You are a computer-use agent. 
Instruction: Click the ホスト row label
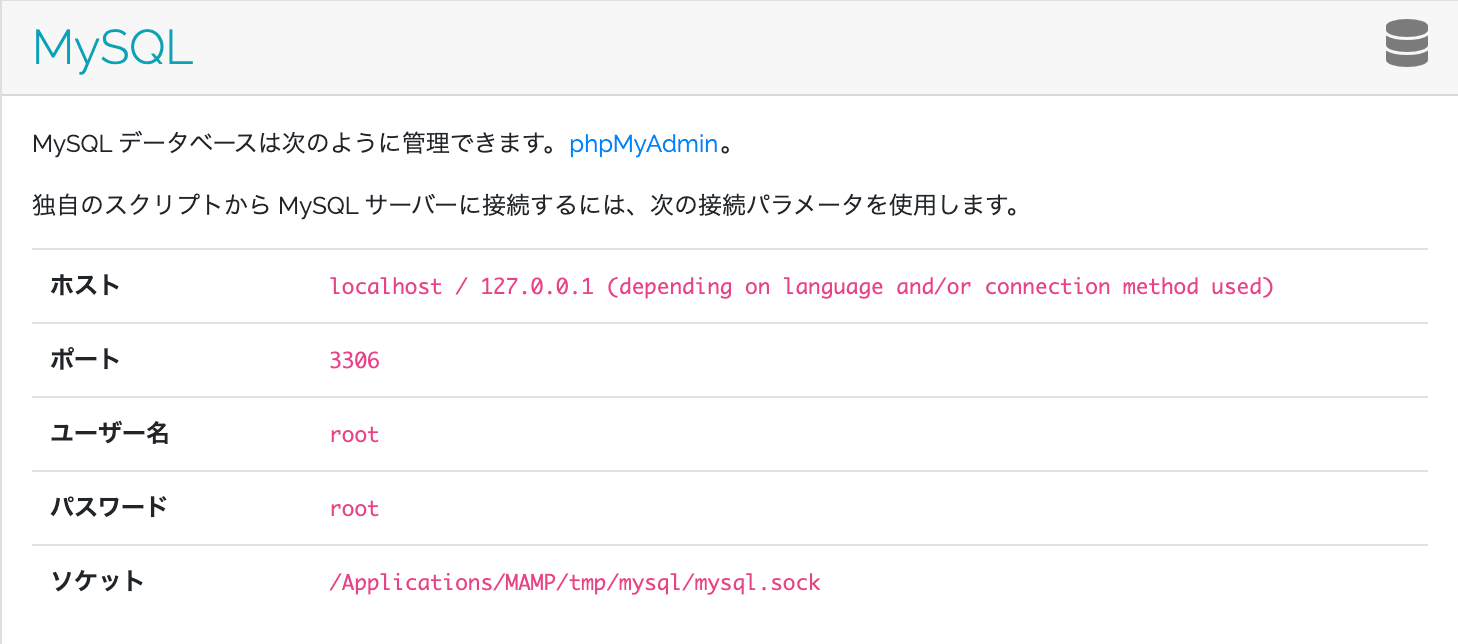(x=85, y=286)
